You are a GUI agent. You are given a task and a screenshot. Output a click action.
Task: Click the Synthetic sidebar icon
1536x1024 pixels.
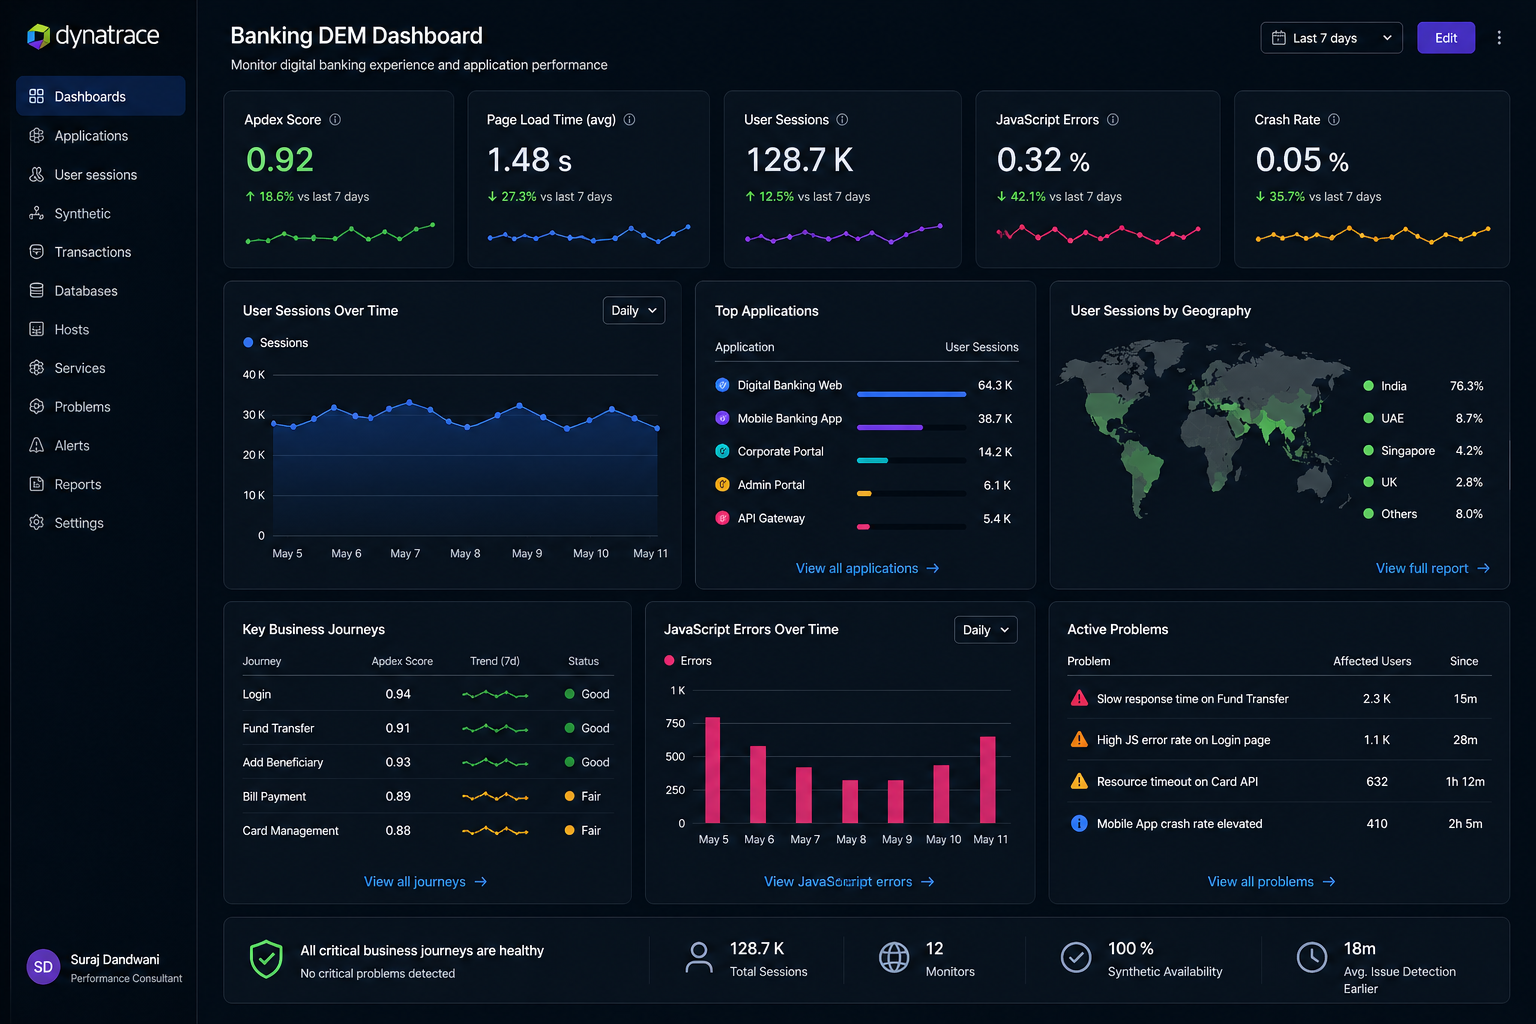37,213
